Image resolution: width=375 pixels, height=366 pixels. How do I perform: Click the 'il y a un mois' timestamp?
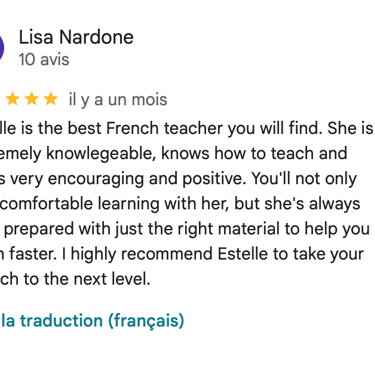pos(118,99)
